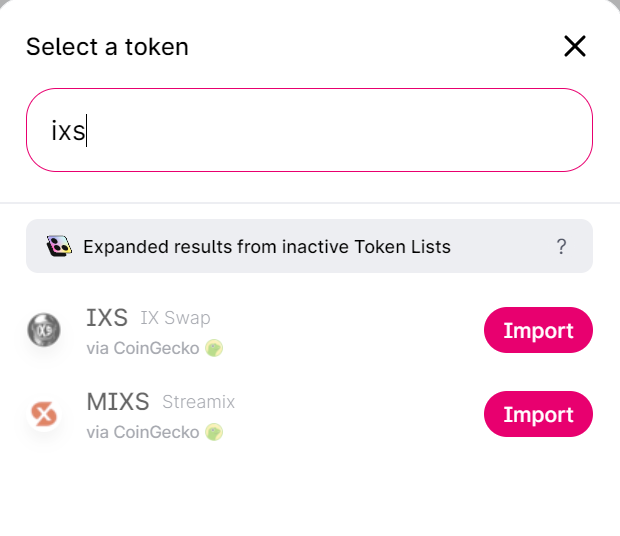Click the IX Swap token name
This screenshot has height=536, width=620.
point(176,318)
